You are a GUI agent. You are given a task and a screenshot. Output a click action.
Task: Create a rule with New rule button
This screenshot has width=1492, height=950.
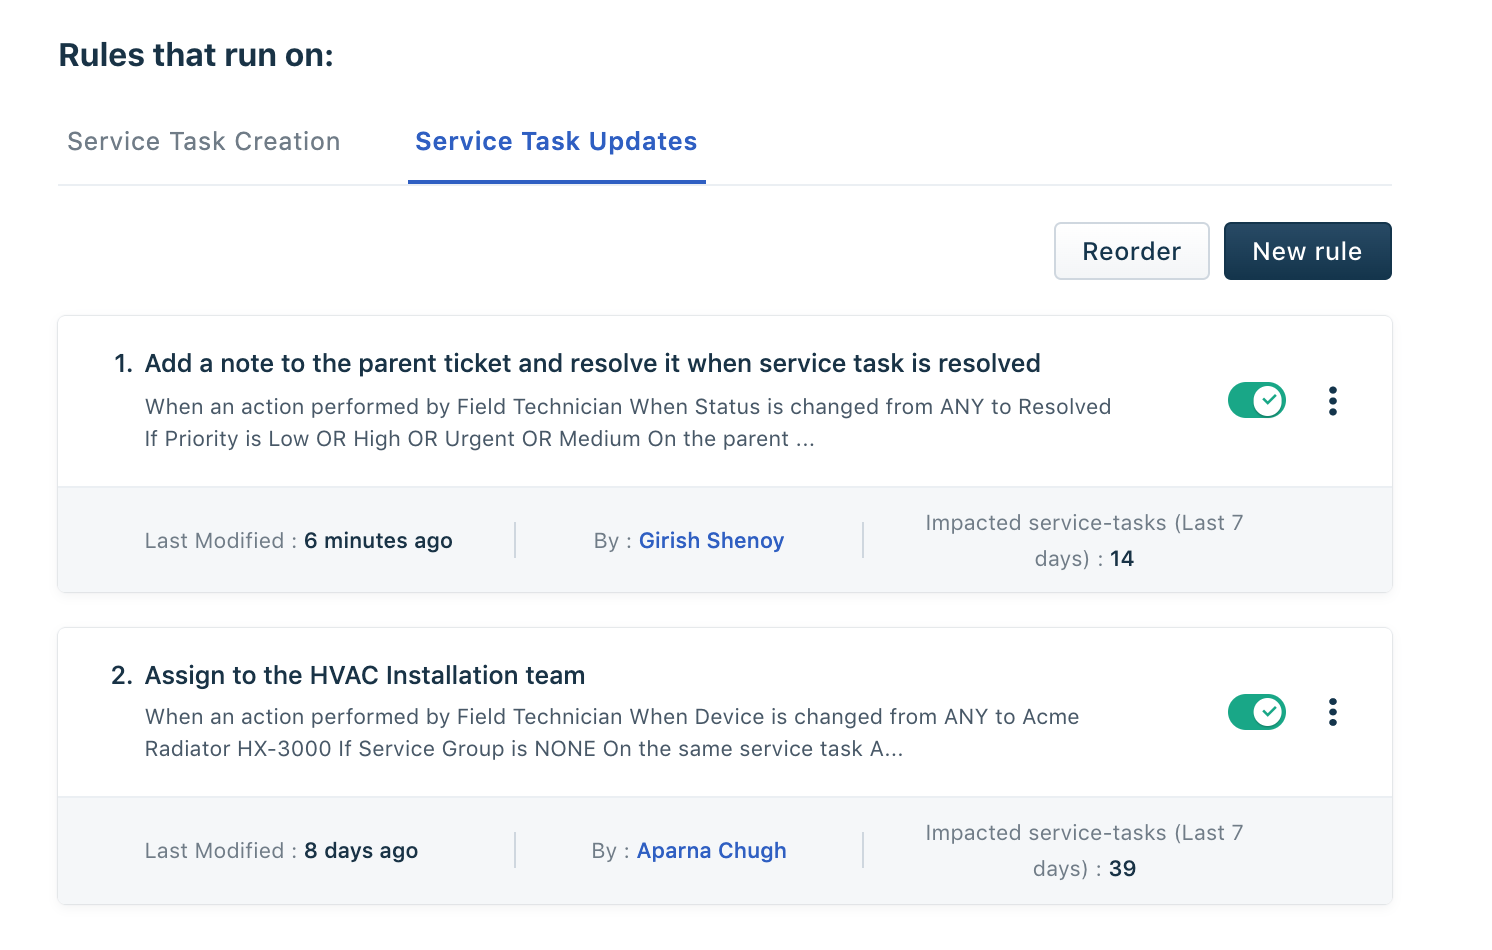point(1307,251)
